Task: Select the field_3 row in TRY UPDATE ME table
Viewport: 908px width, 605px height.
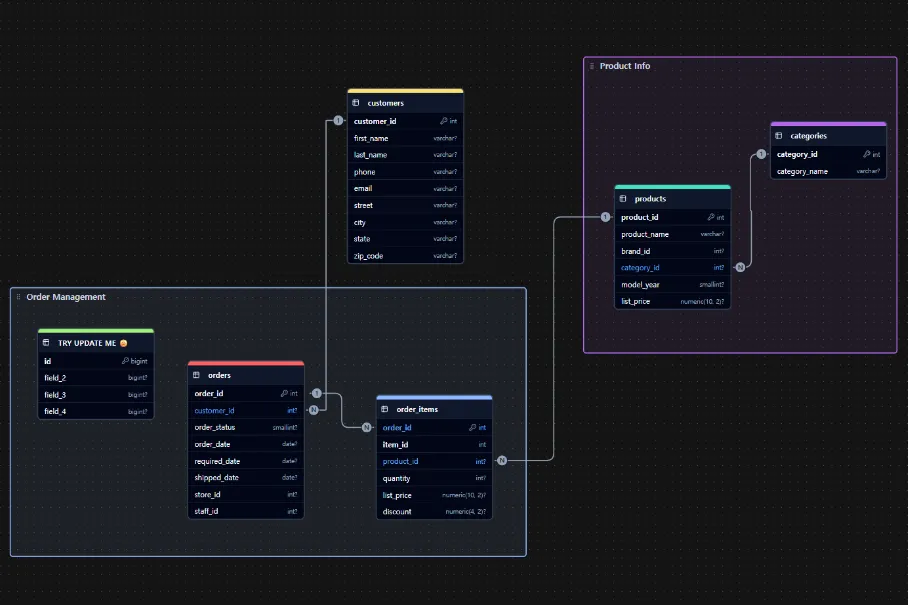Action: 55,395
